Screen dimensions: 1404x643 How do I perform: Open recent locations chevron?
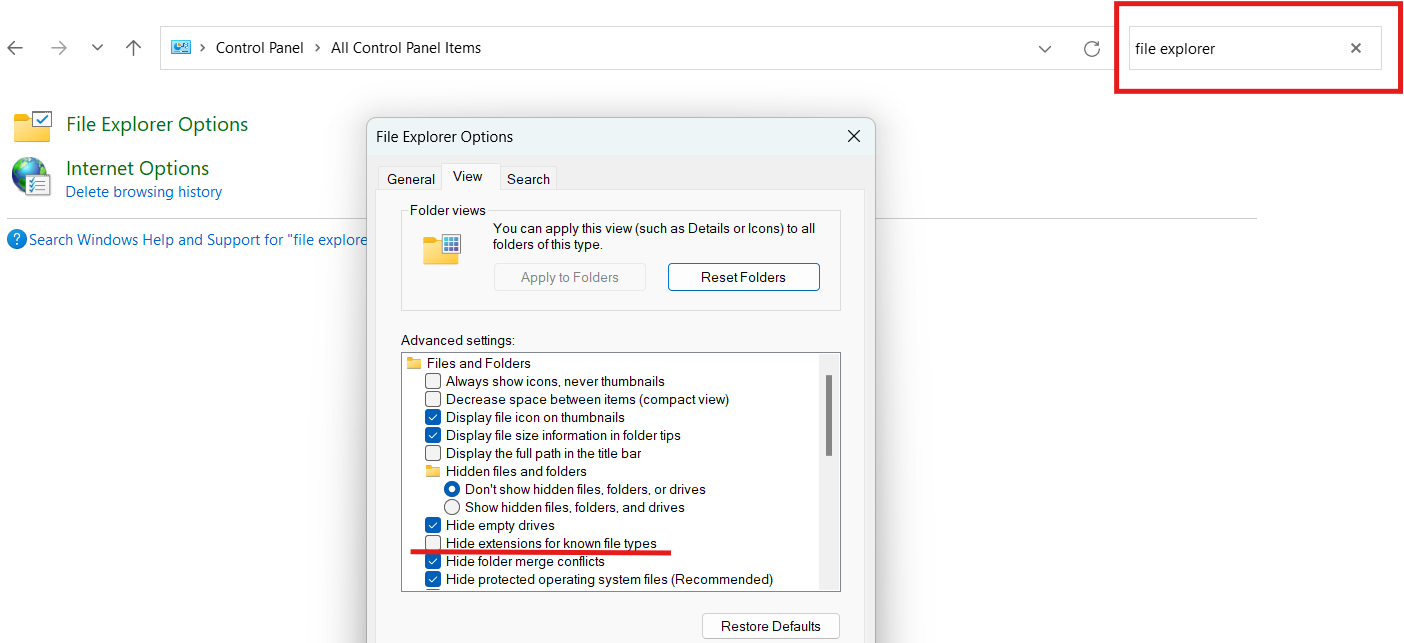click(97, 48)
